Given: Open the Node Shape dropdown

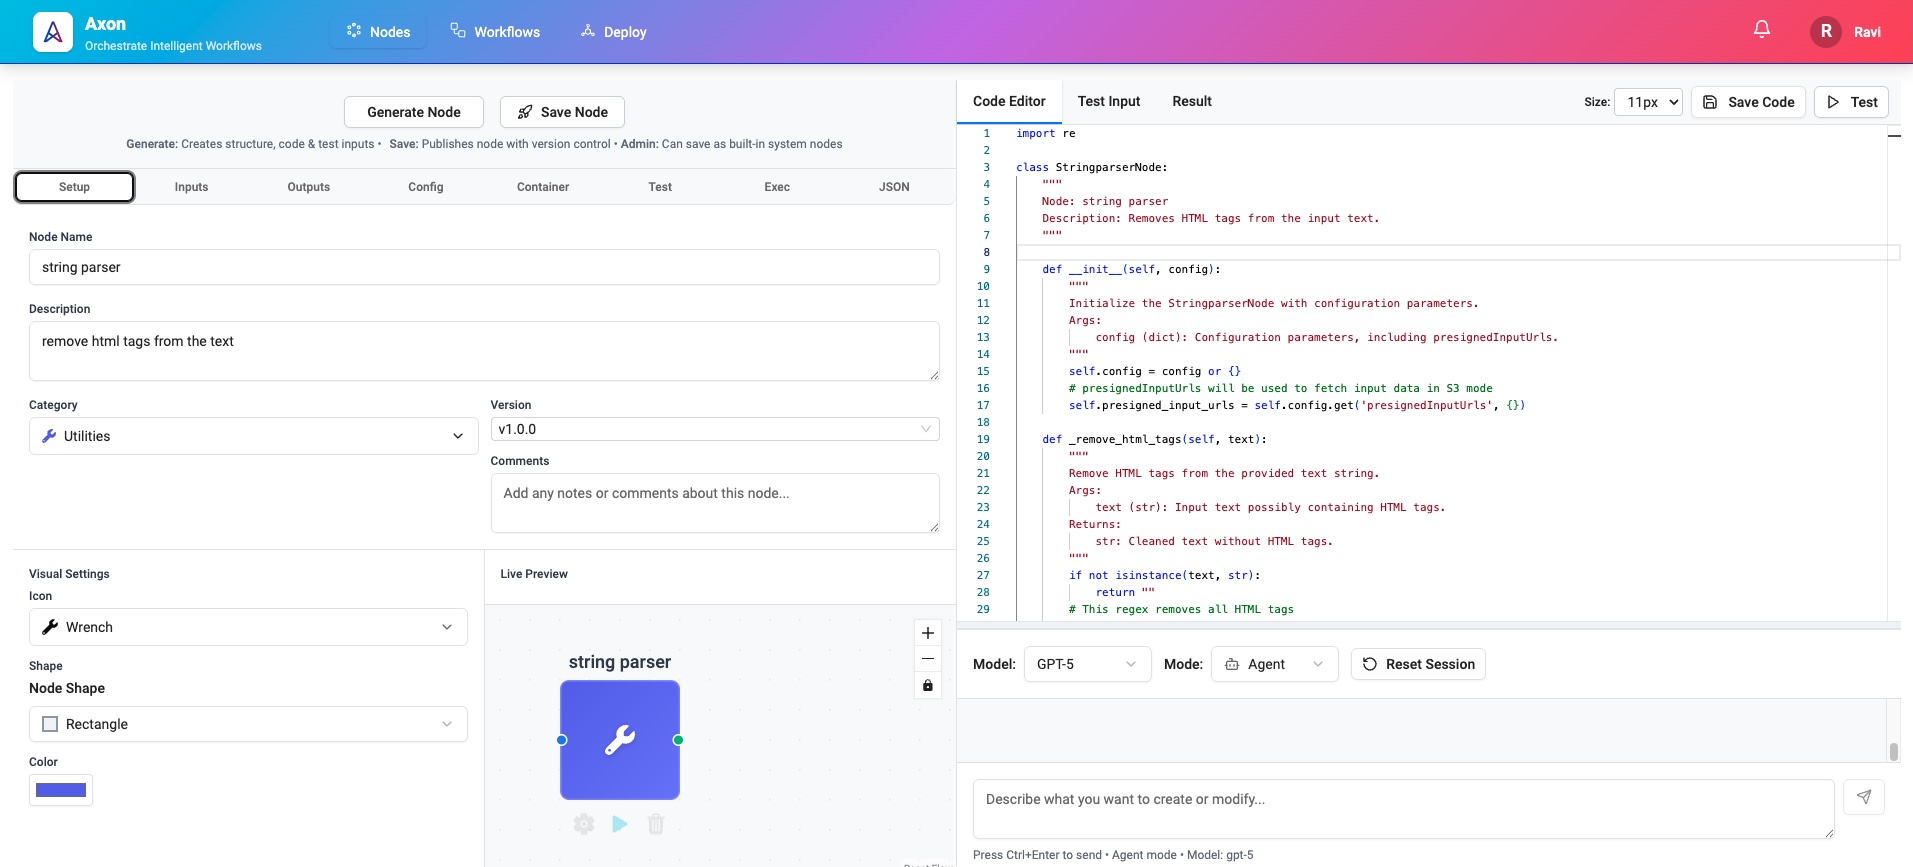Looking at the screenshot, I should (248, 724).
